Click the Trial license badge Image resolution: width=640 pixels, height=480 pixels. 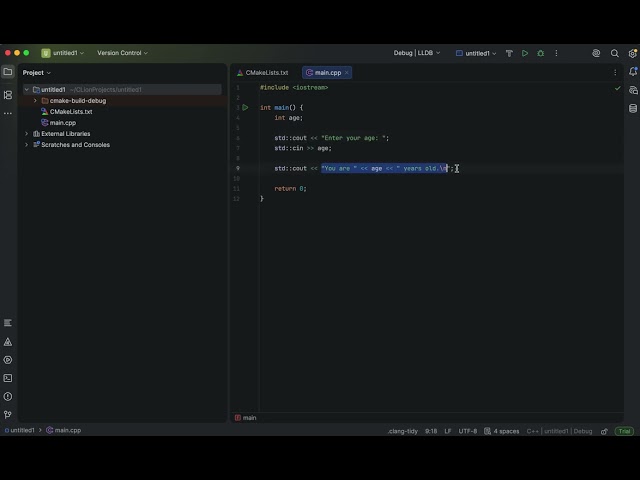pos(624,431)
